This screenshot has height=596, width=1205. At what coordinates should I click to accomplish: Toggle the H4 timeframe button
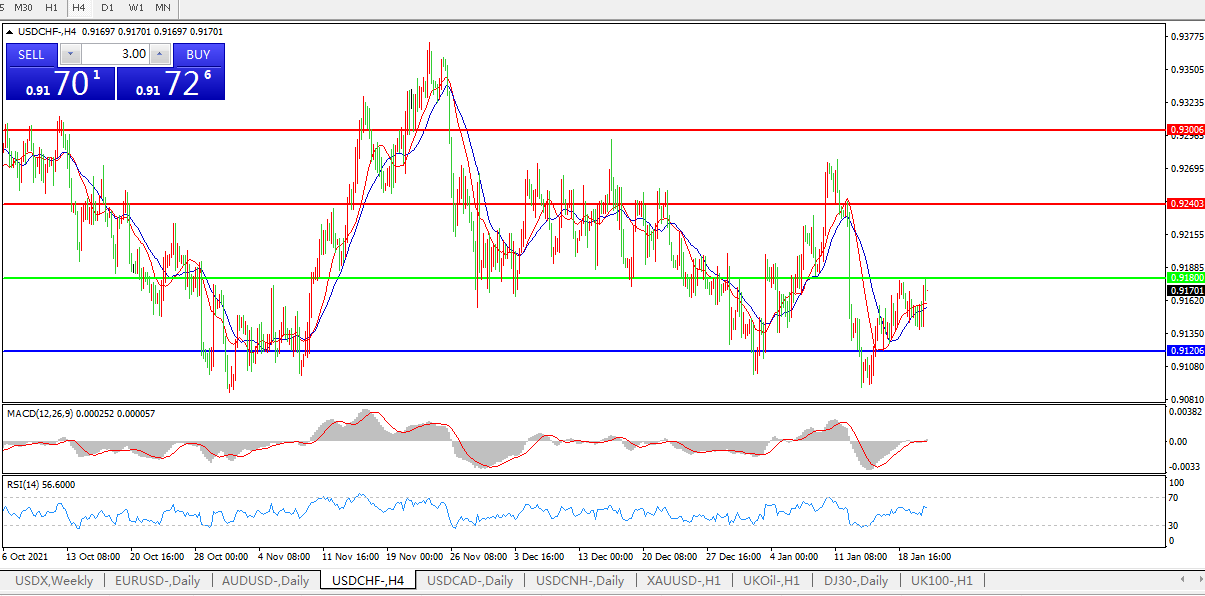(x=79, y=7)
